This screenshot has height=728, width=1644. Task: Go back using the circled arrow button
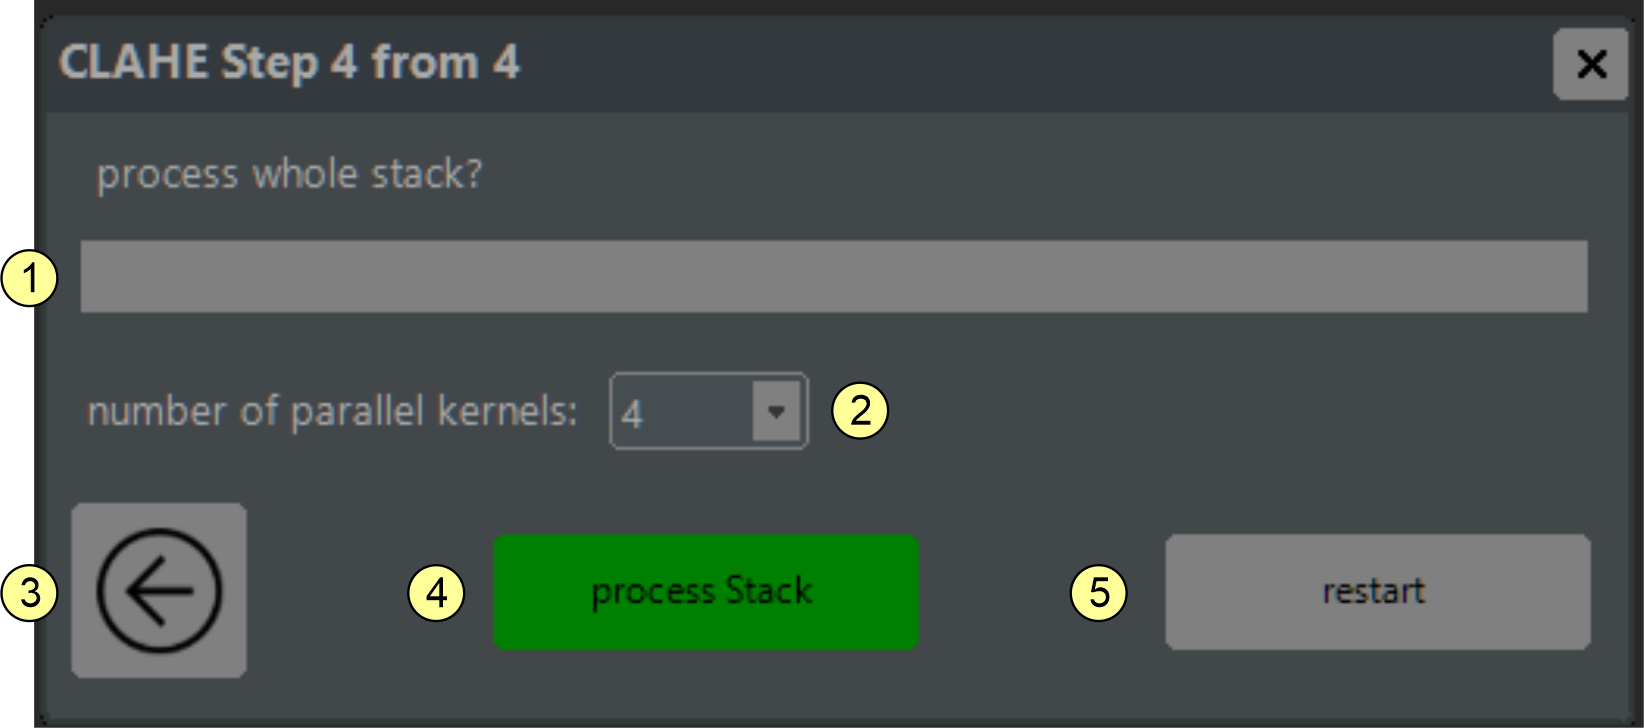(x=159, y=590)
